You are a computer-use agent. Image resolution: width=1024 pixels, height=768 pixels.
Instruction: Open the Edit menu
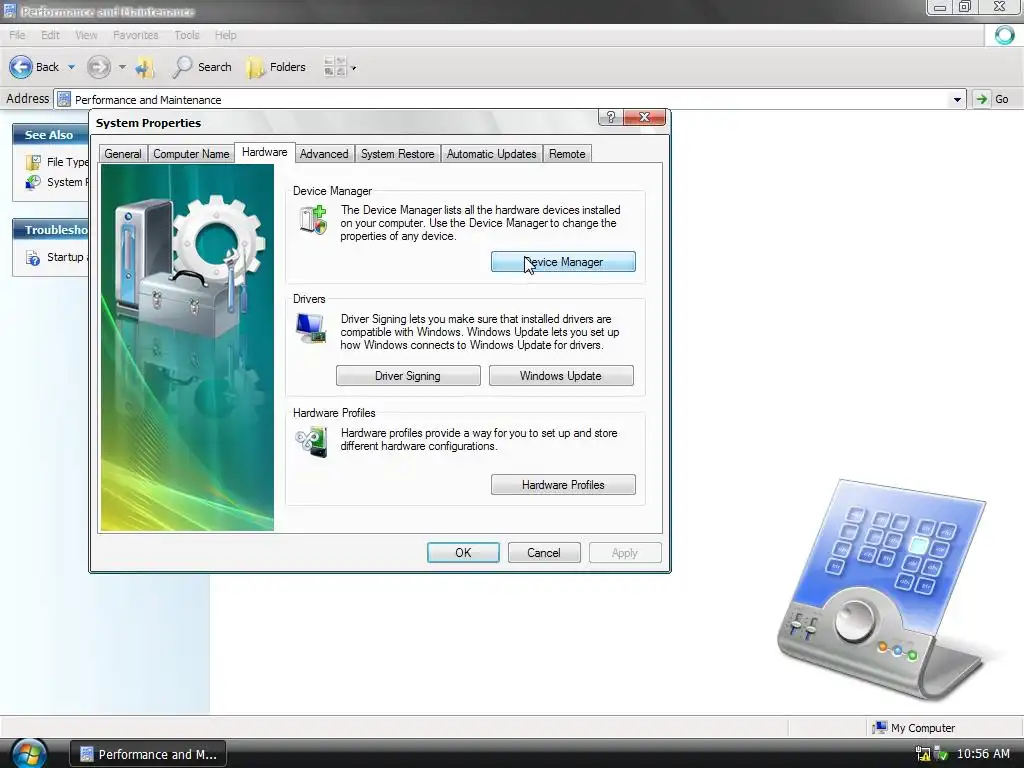point(50,35)
